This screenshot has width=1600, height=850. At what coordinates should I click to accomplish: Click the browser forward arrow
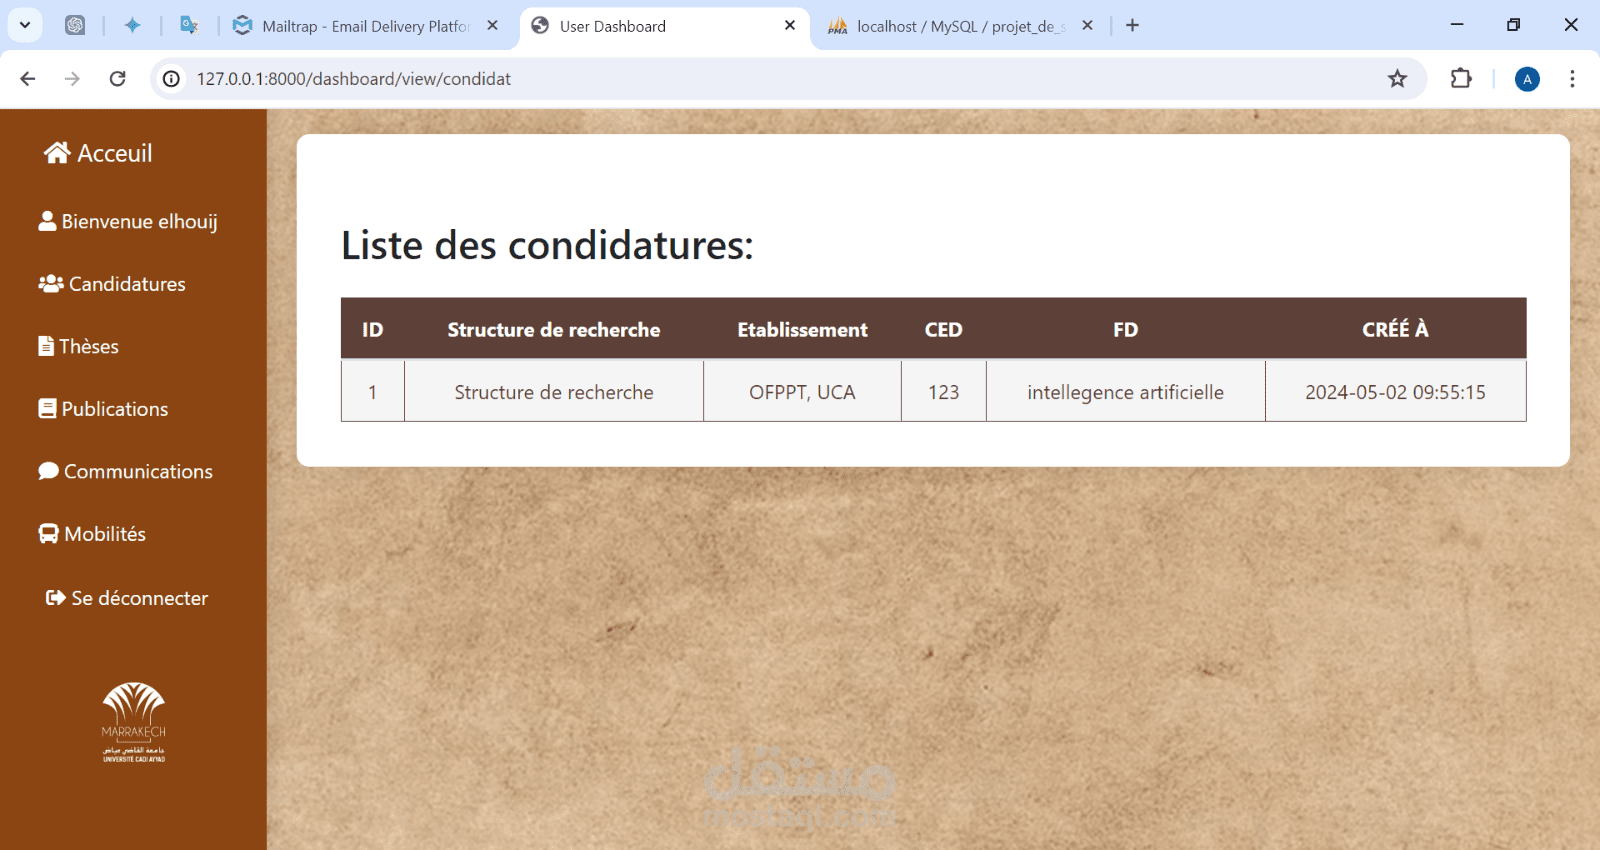(72, 79)
